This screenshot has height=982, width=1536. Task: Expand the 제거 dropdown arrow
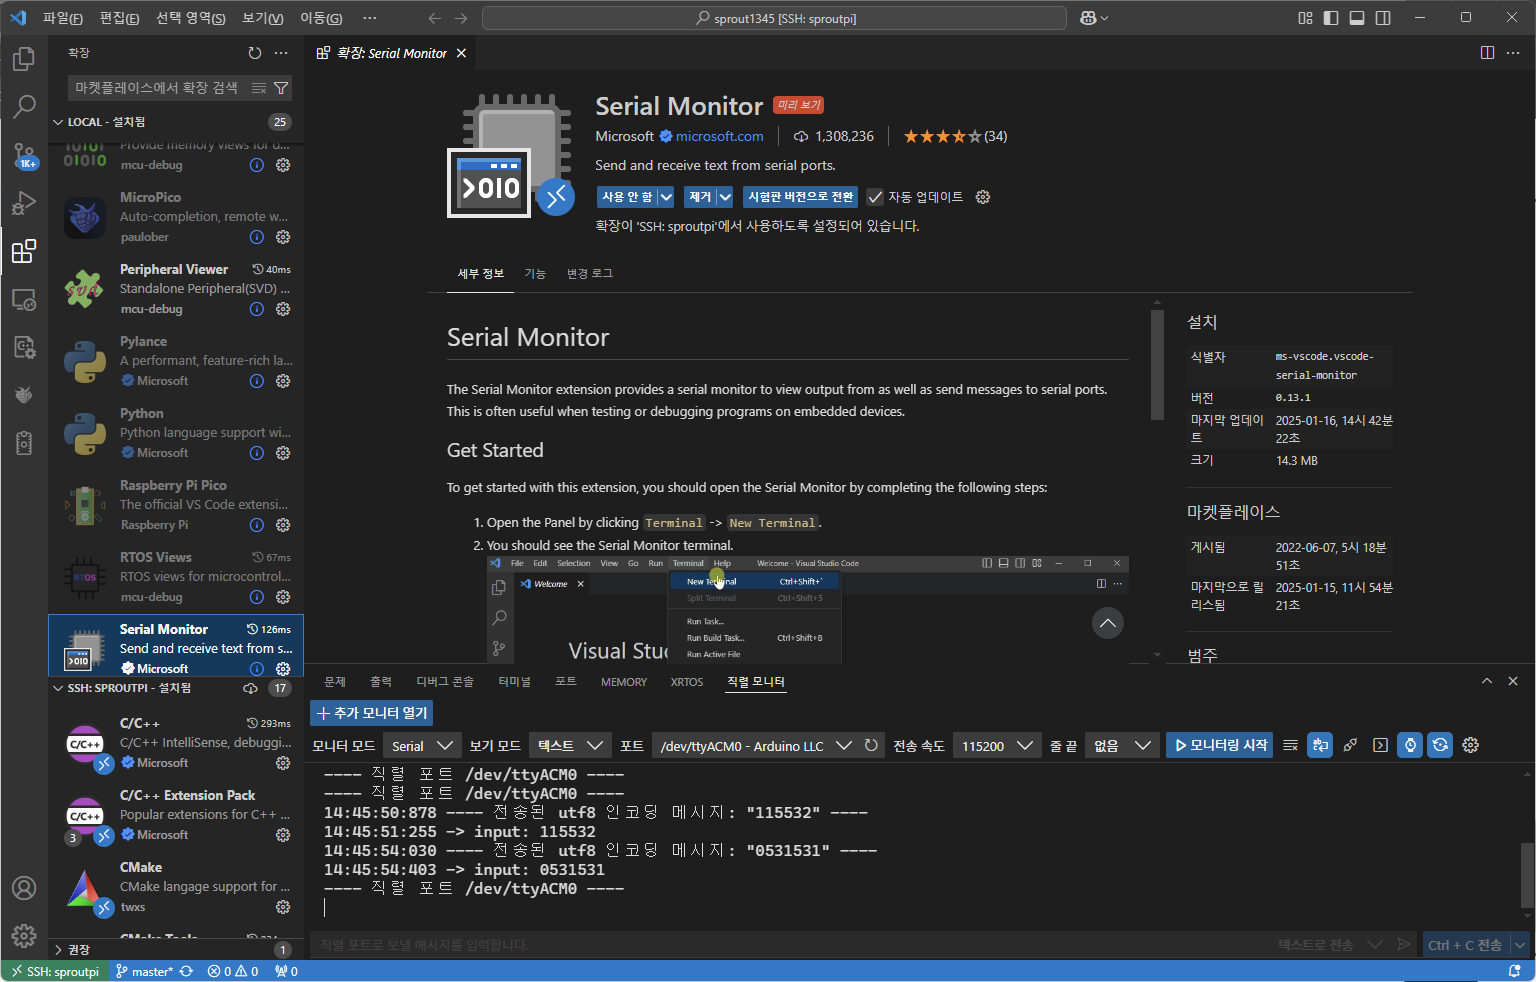tap(725, 197)
